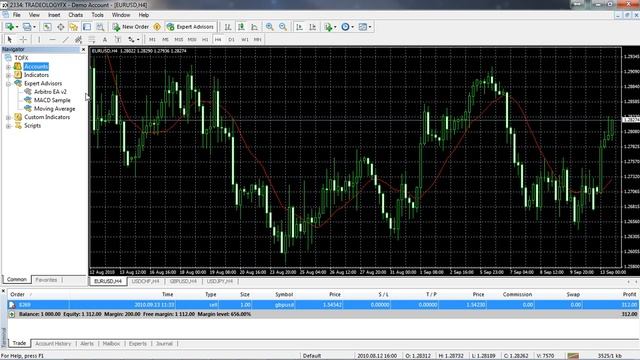Select the Equidistant Channel tool
This screenshot has height=360, width=640.
78,40
